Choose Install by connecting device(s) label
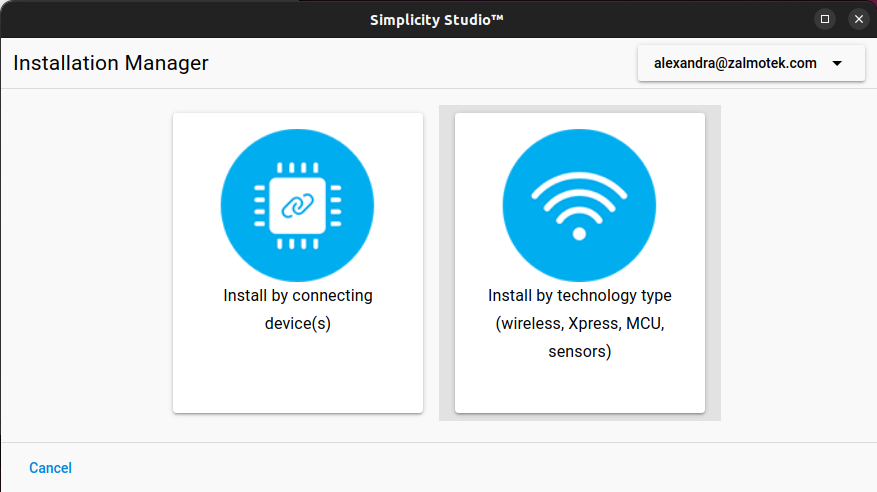 click(298, 309)
